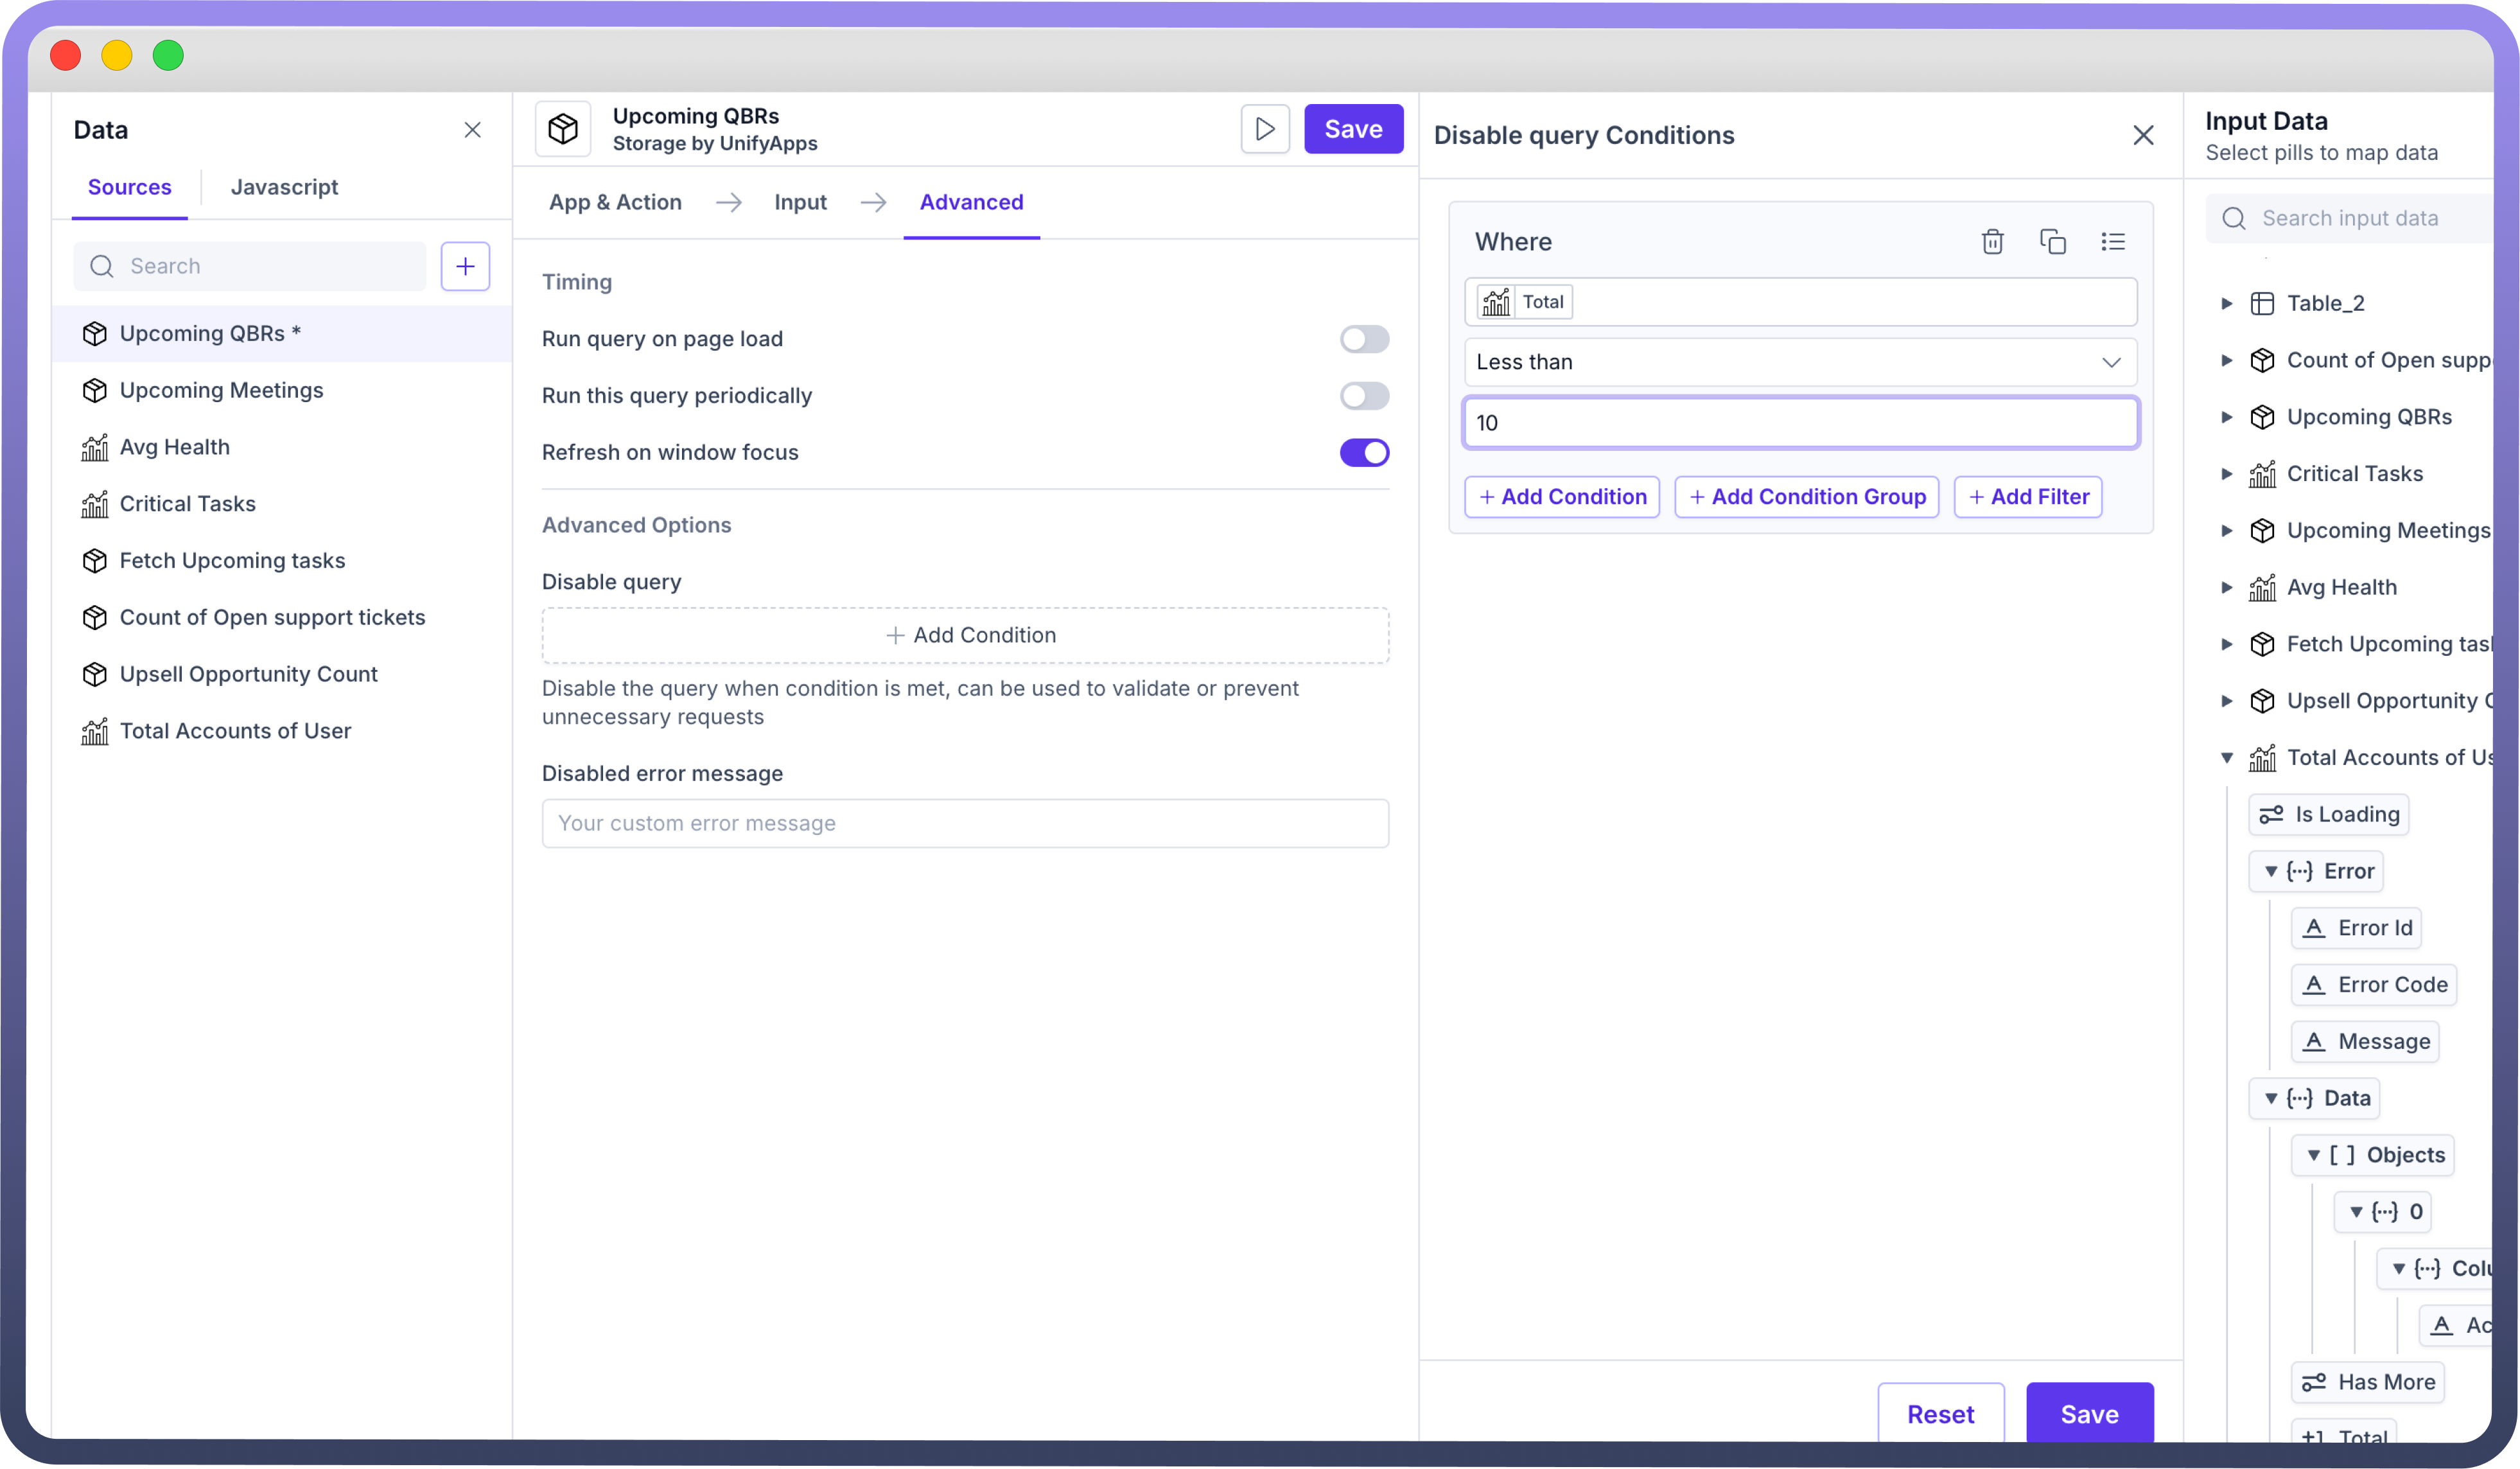Click the Upcoming QBRs cube icon in header
The width and height of the screenshot is (2520, 1469).
(x=563, y=129)
